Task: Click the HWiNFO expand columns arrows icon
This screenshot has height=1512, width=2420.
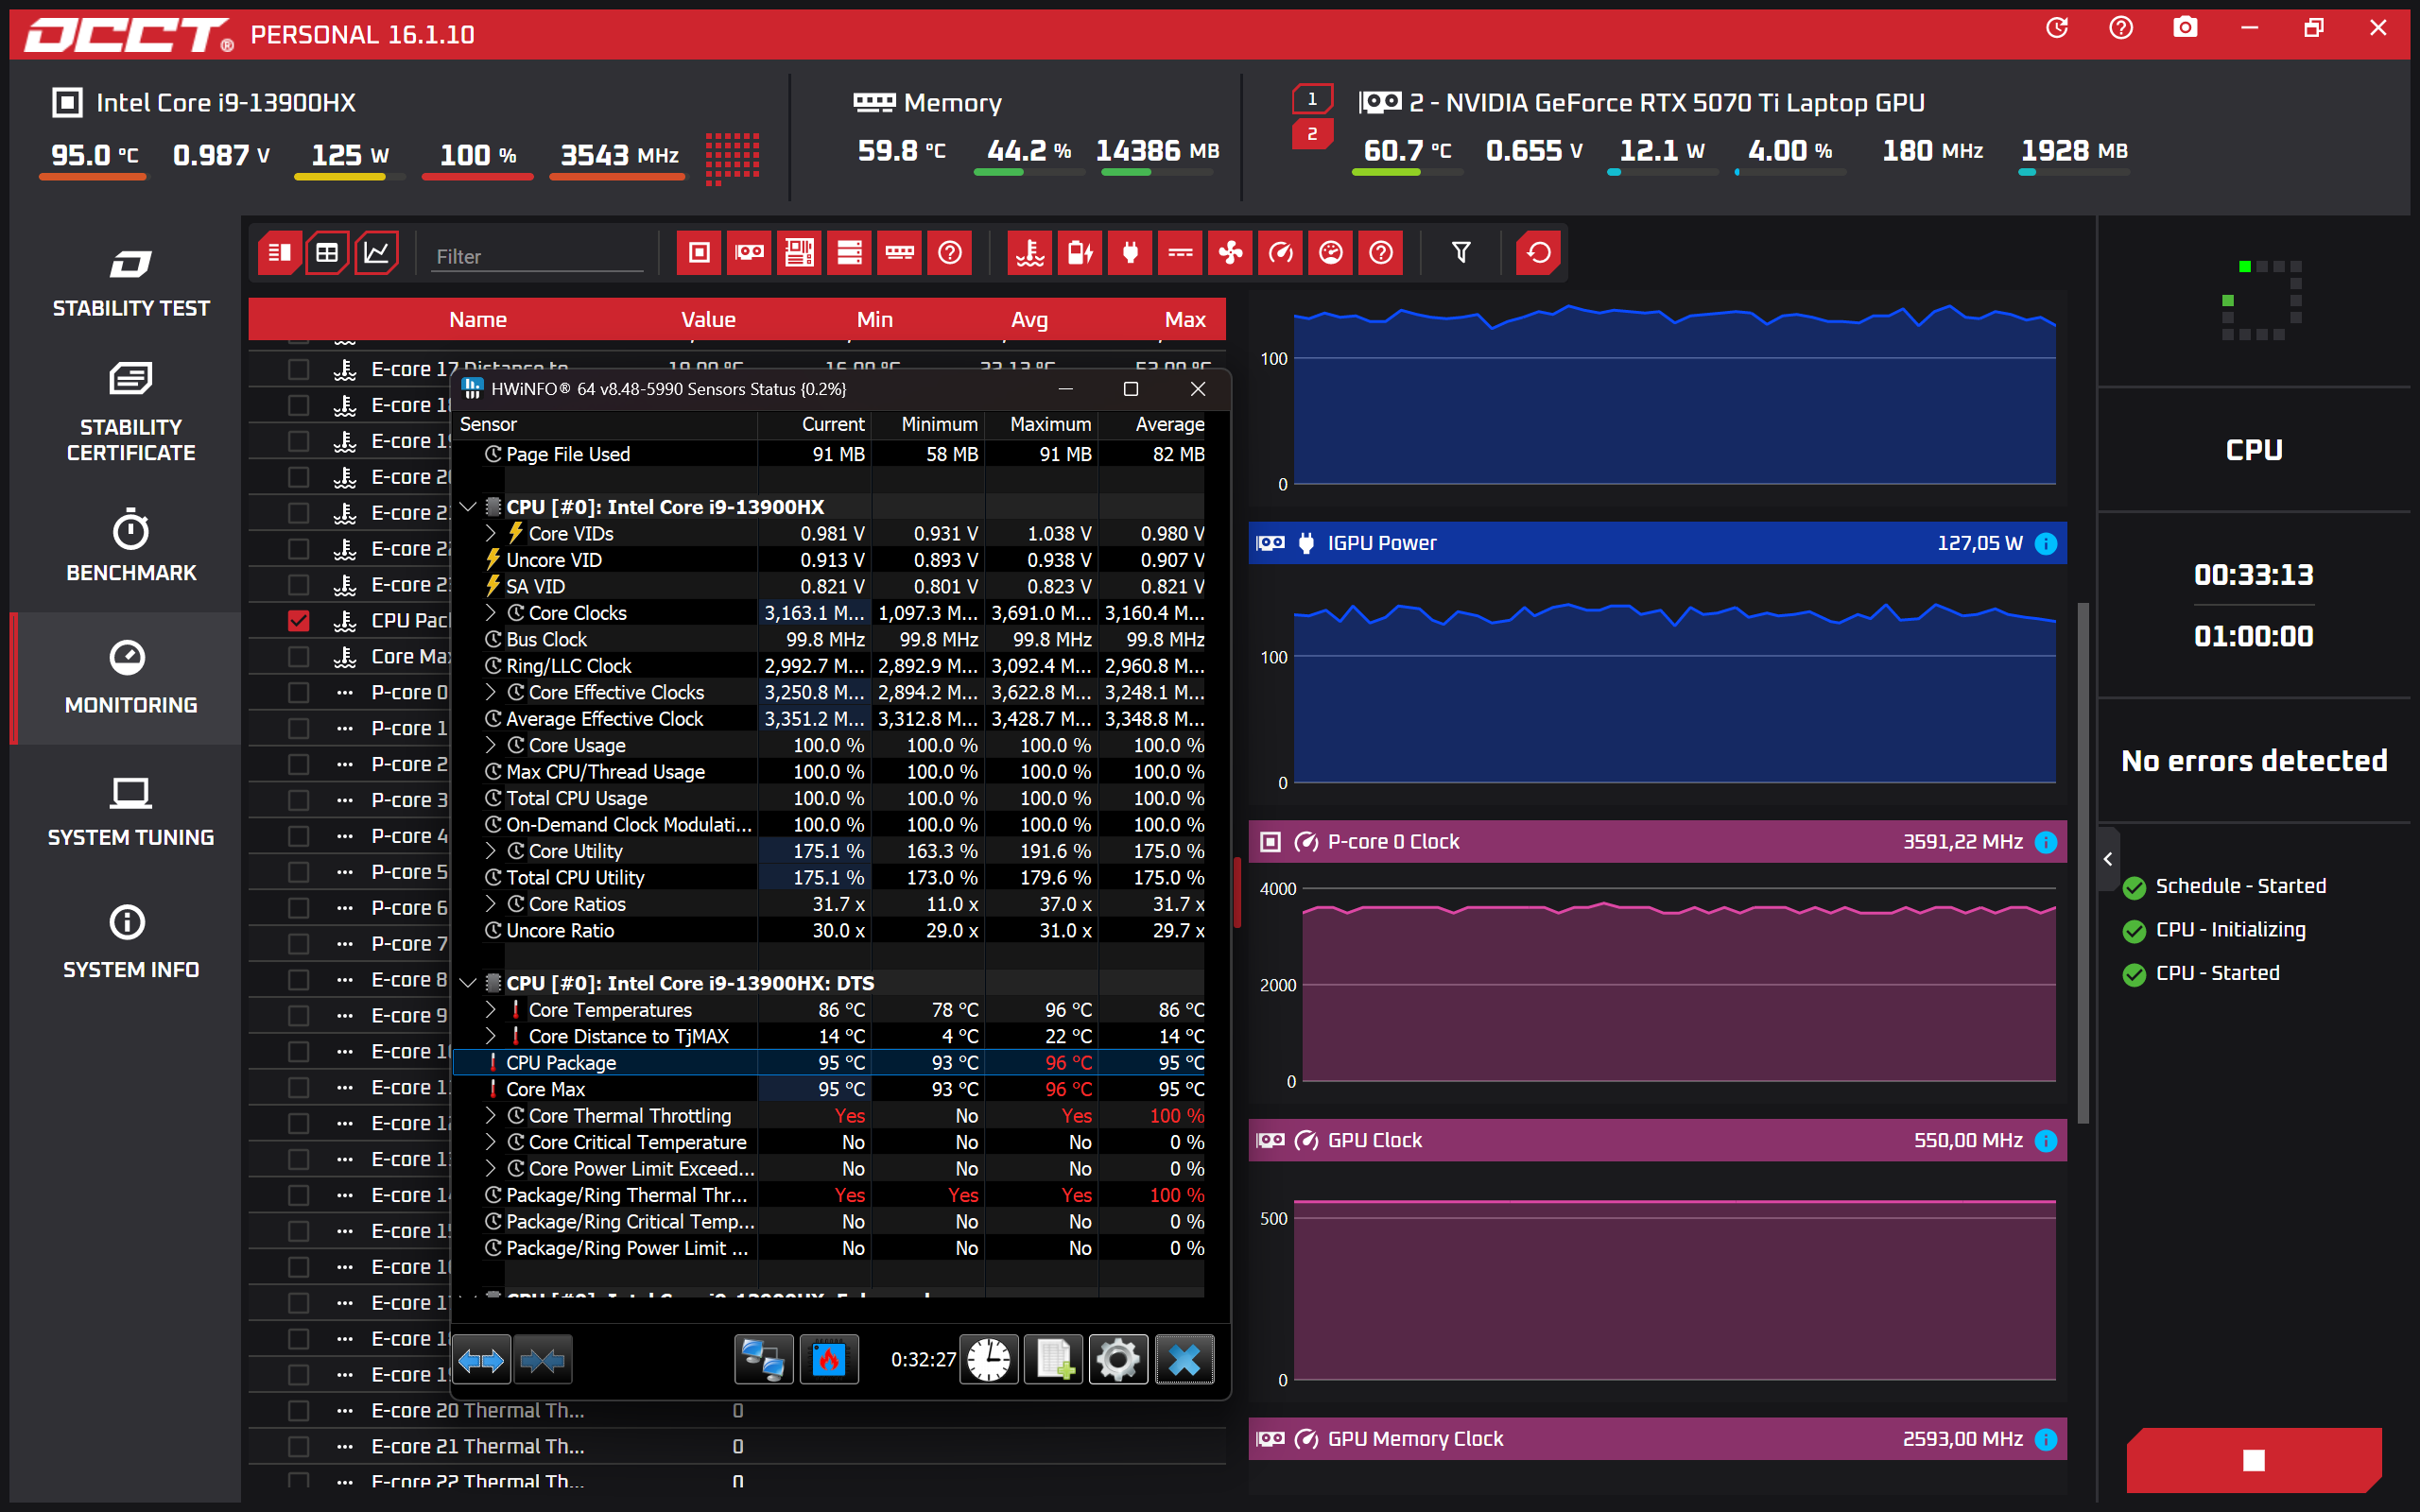Action: (x=482, y=1359)
